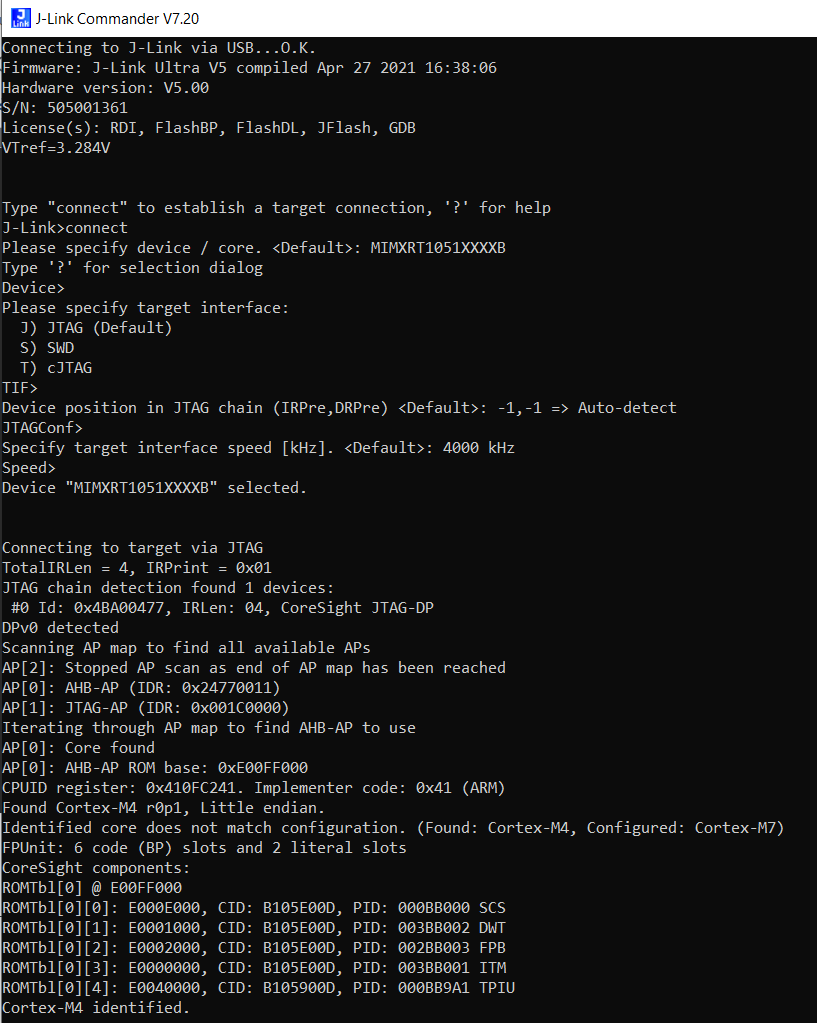Click the Cortex-M4 identified status line
The image size is (817, 1023).
[x=95, y=1007]
